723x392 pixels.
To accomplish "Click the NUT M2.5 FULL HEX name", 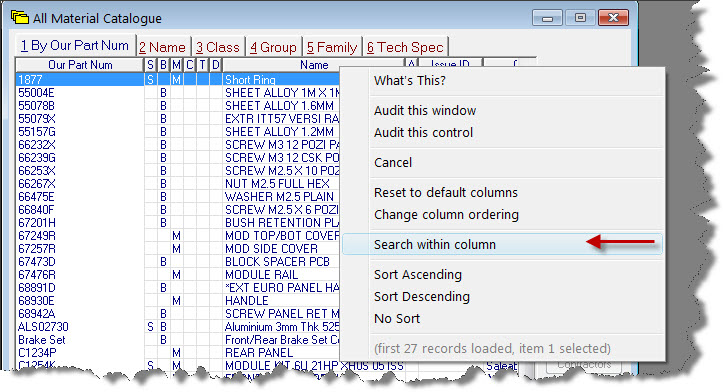I will click(277, 184).
